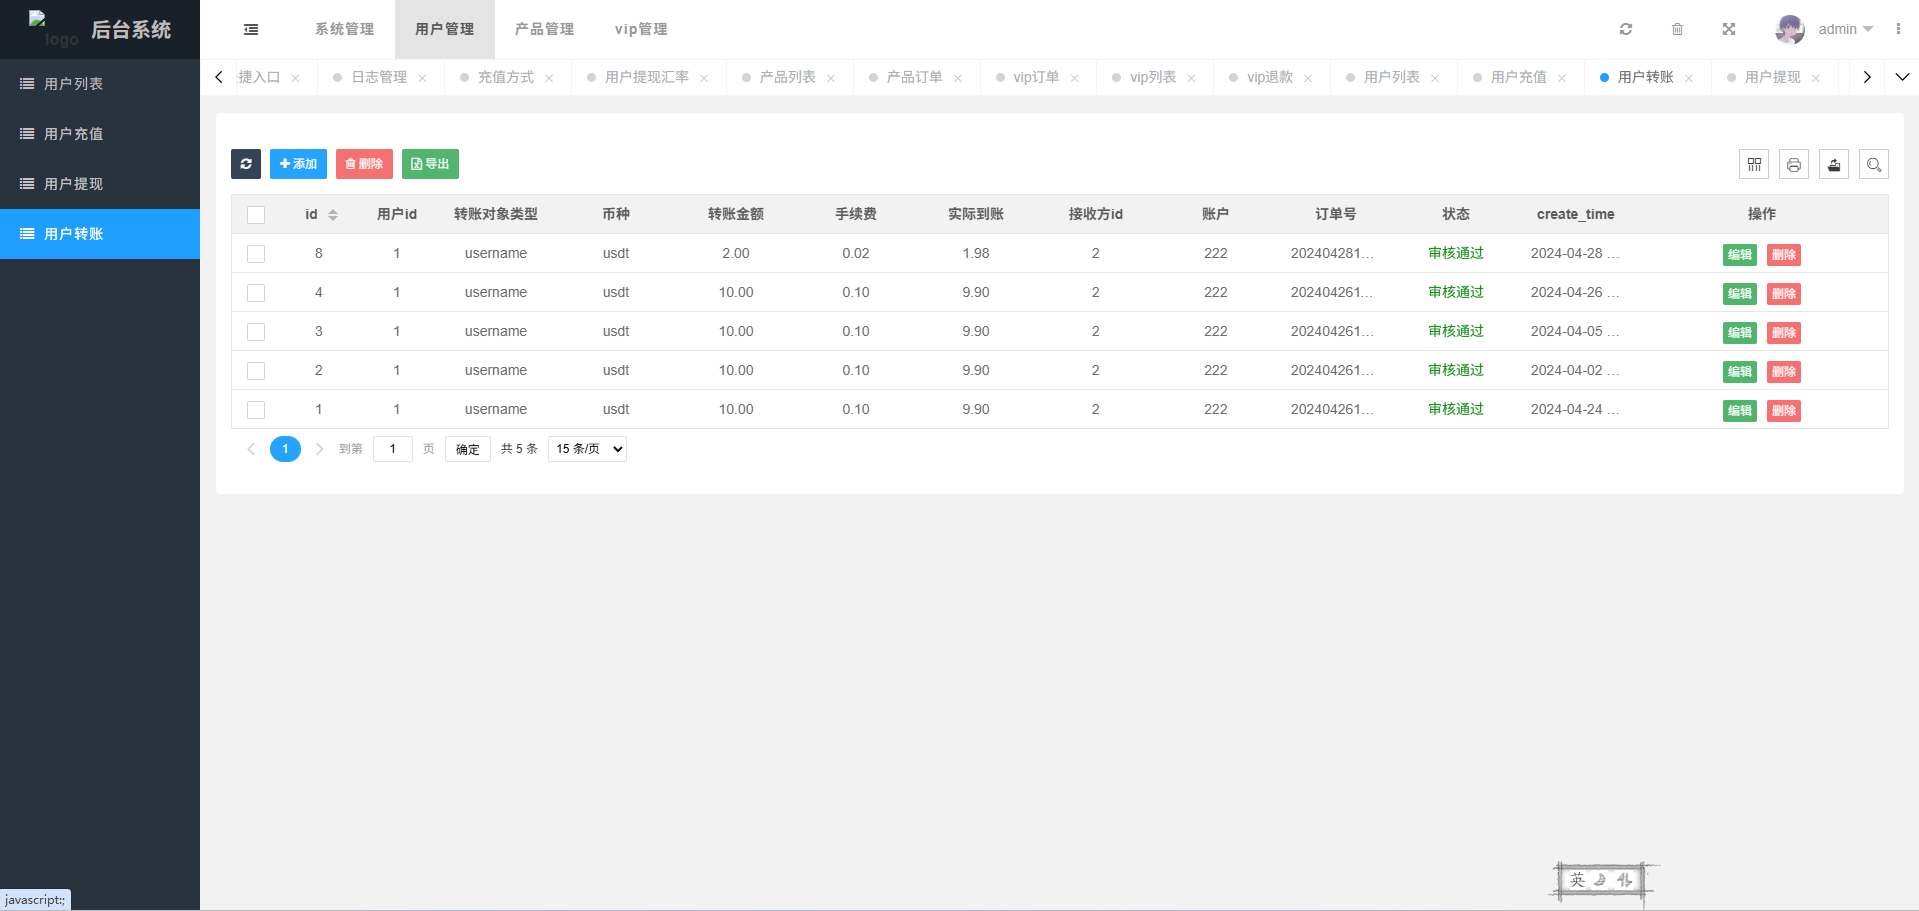Click the print table icon
This screenshot has width=1919, height=911.
tap(1794, 164)
